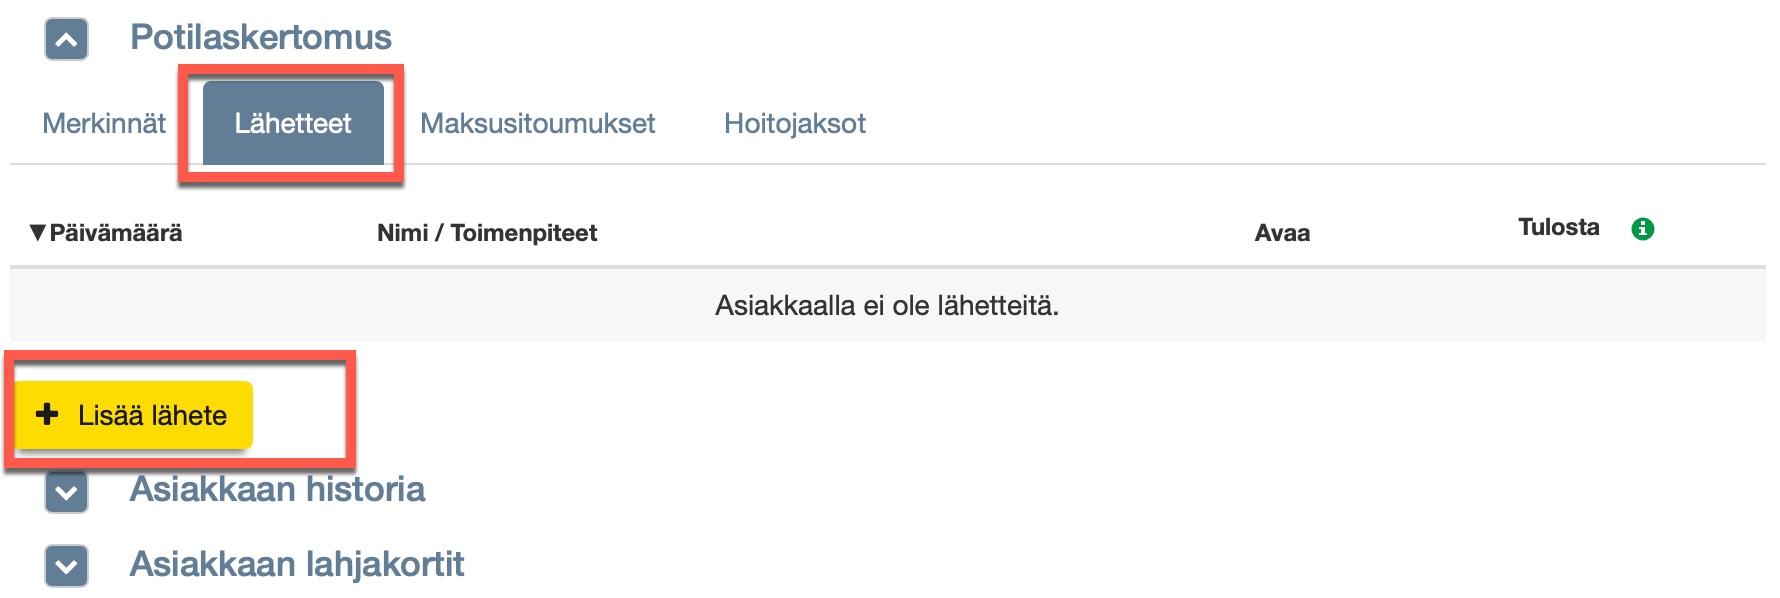Open the Asiakkaan lahjakortit heading

[x=297, y=564]
